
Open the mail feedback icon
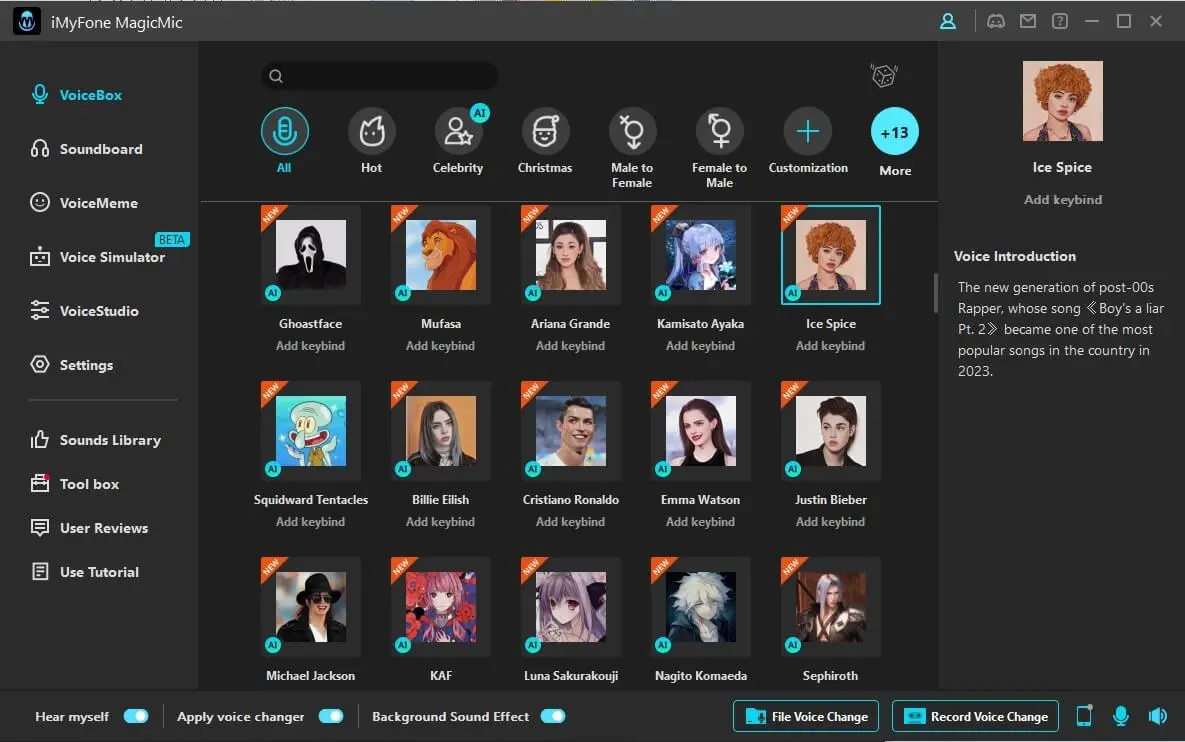click(x=1028, y=21)
